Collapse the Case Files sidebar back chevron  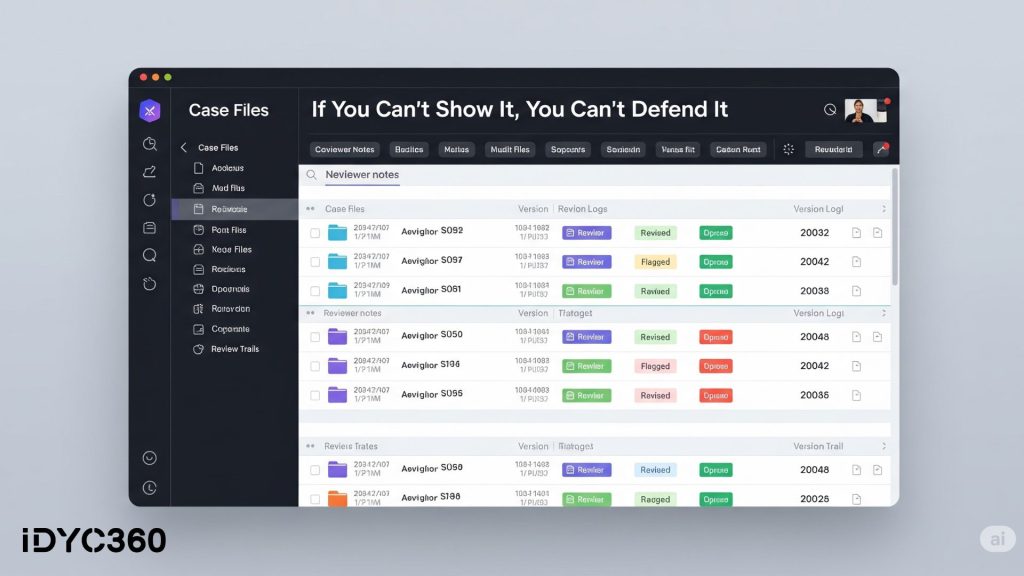pos(183,148)
